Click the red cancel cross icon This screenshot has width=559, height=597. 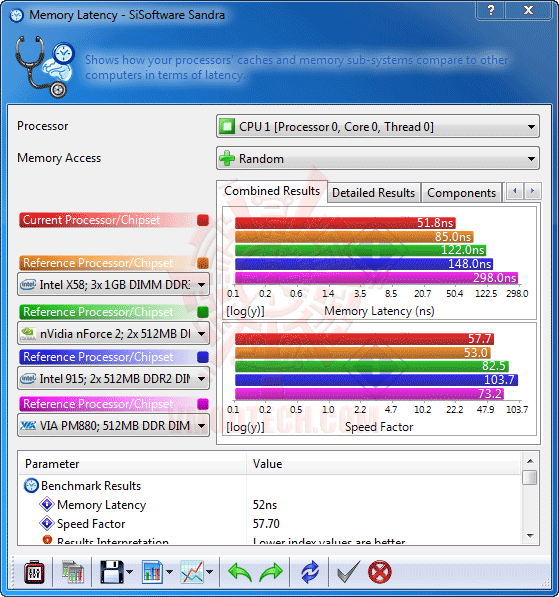click(x=380, y=572)
